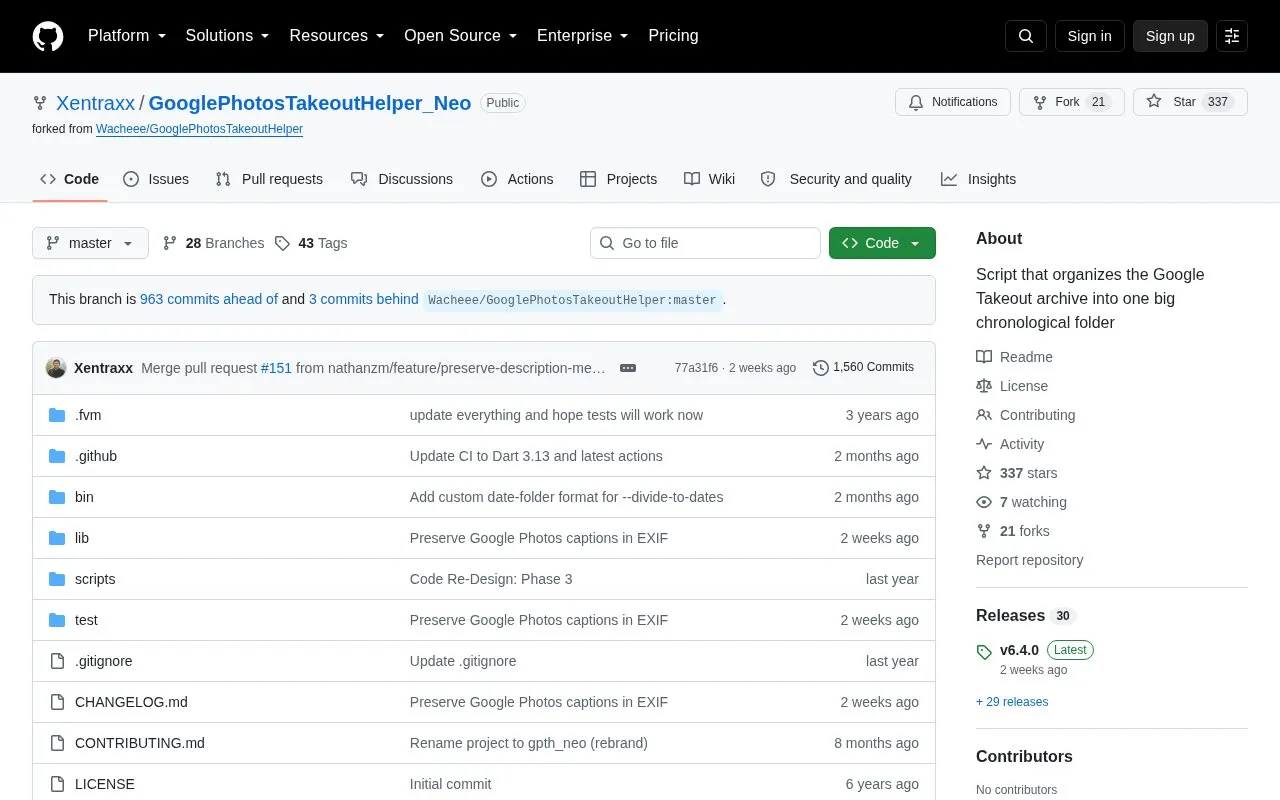The height and width of the screenshot is (800, 1280).
Task: Open pull request #151 link
Action: click(x=276, y=368)
